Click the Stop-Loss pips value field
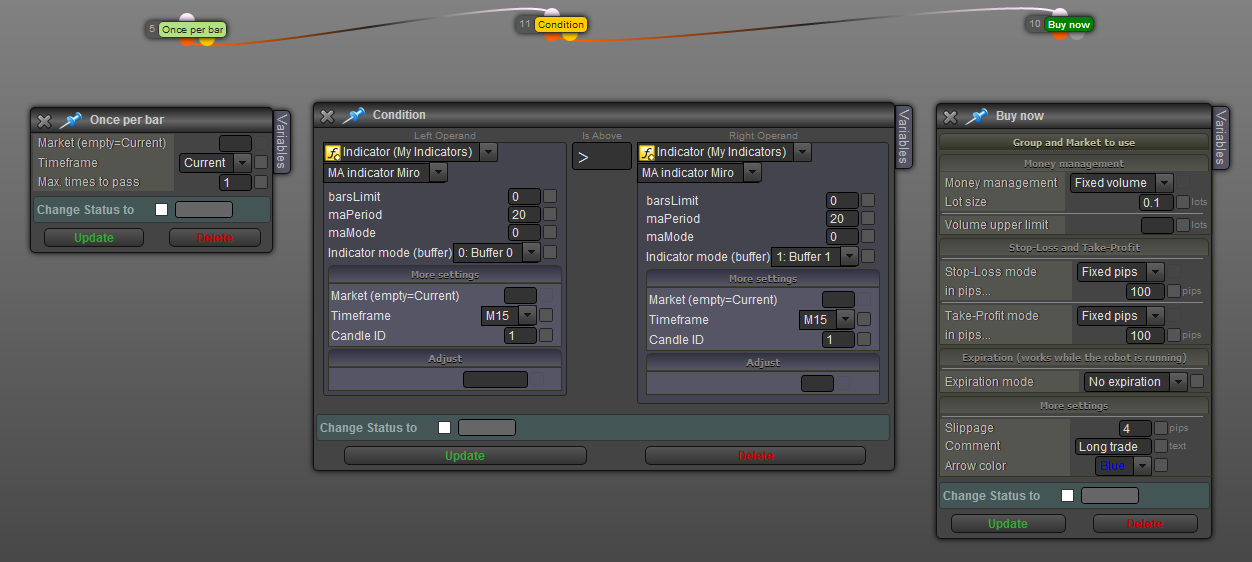This screenshot has width=1252, height=562. click(1145, 292)
